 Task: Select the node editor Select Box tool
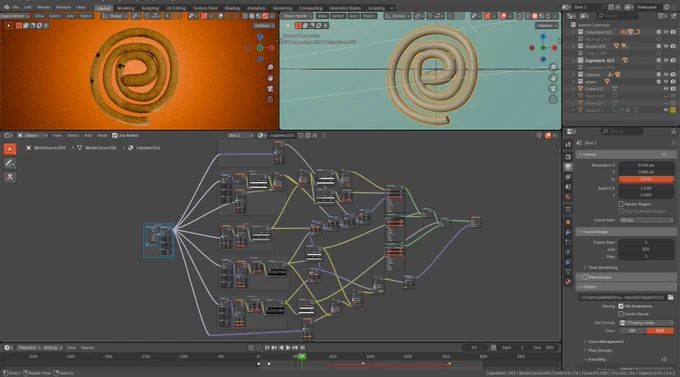10,149
